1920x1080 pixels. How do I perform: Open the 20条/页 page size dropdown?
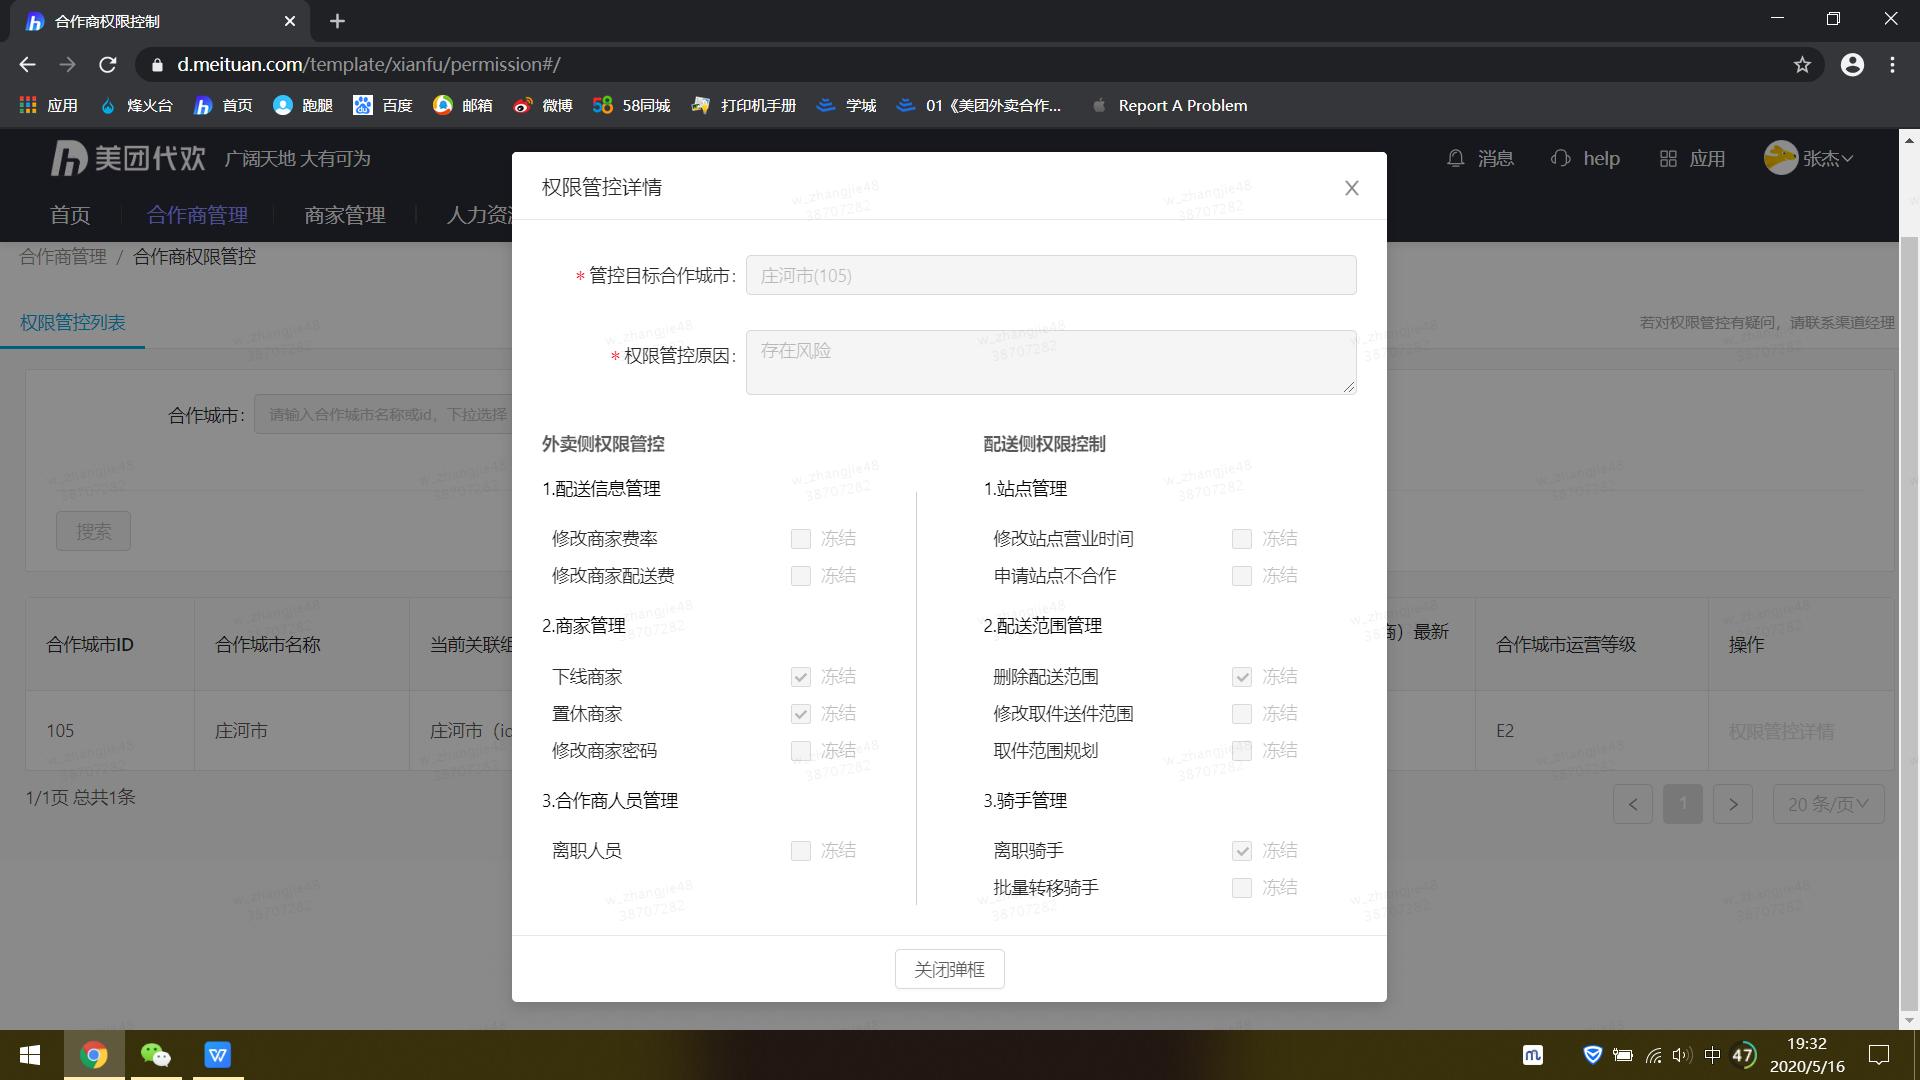(x=1828, y=803)
